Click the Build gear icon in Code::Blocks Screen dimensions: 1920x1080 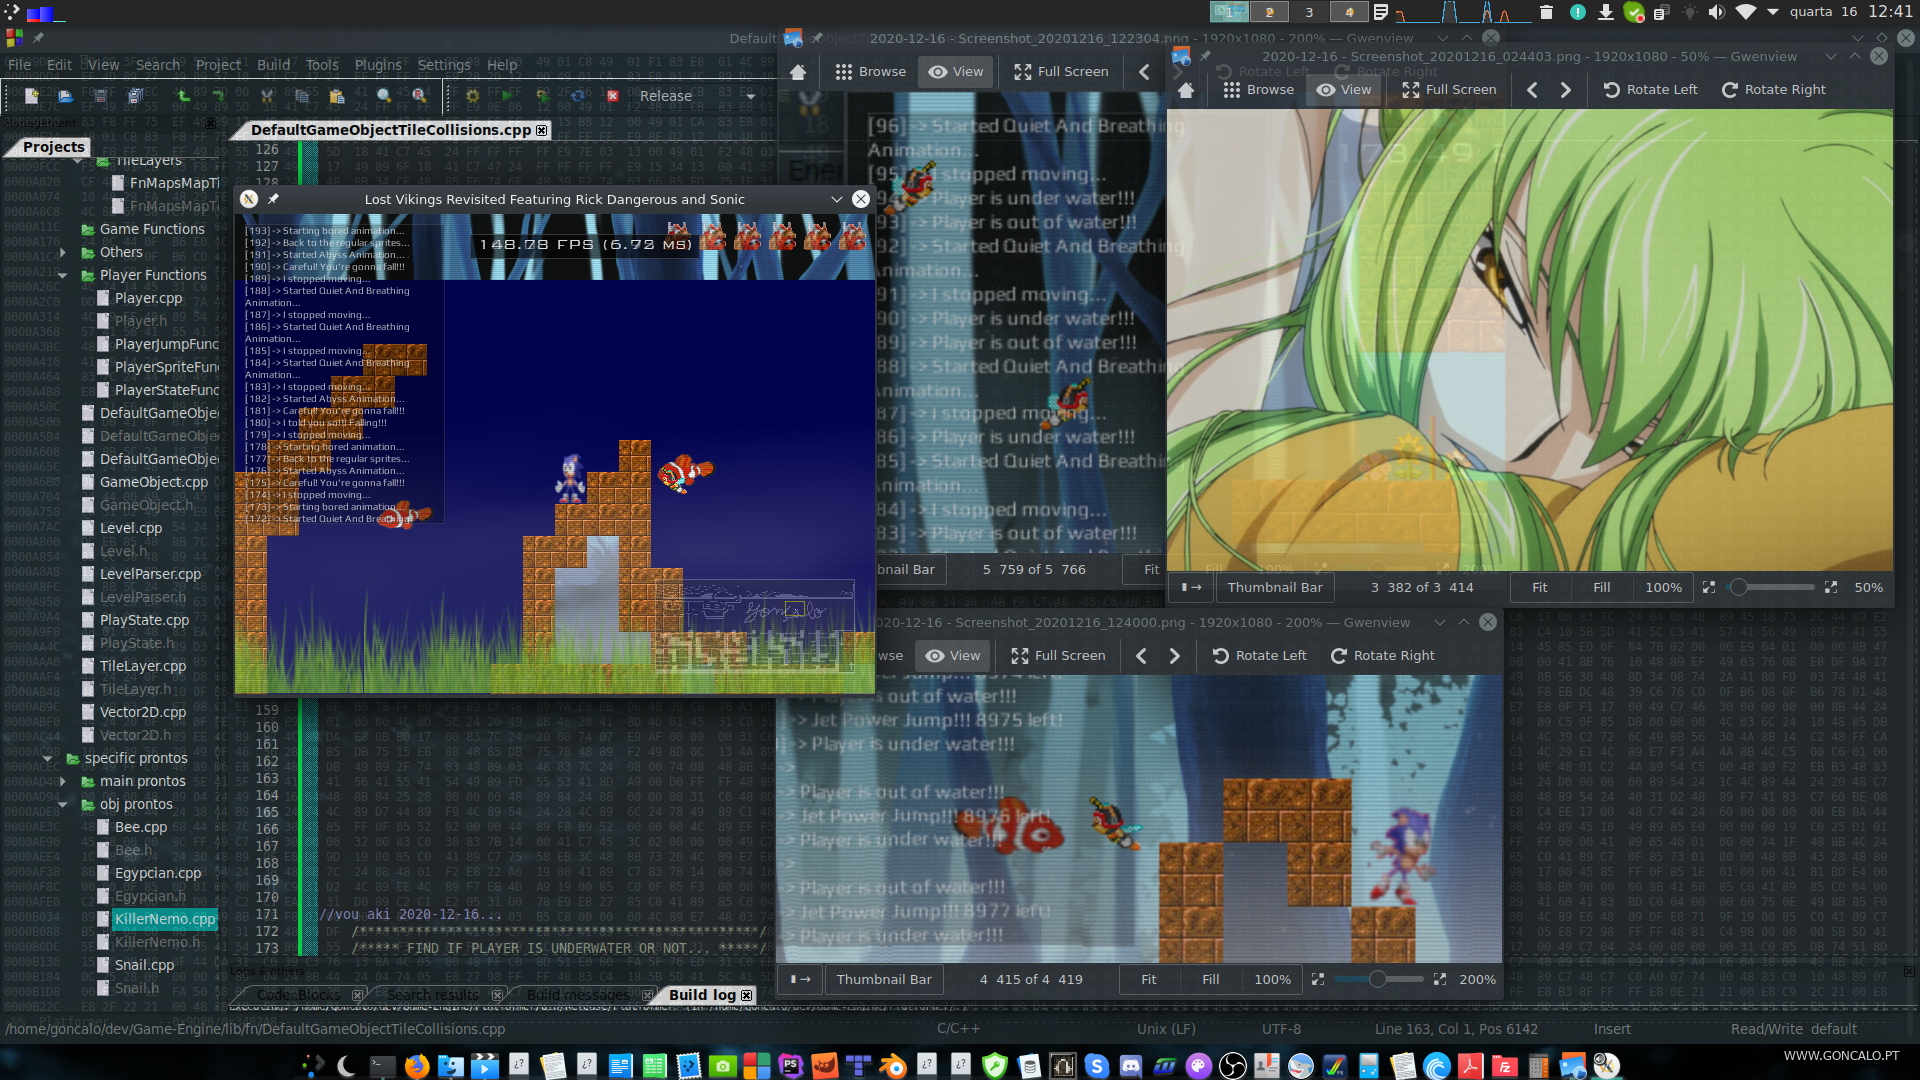coord(472,96)
